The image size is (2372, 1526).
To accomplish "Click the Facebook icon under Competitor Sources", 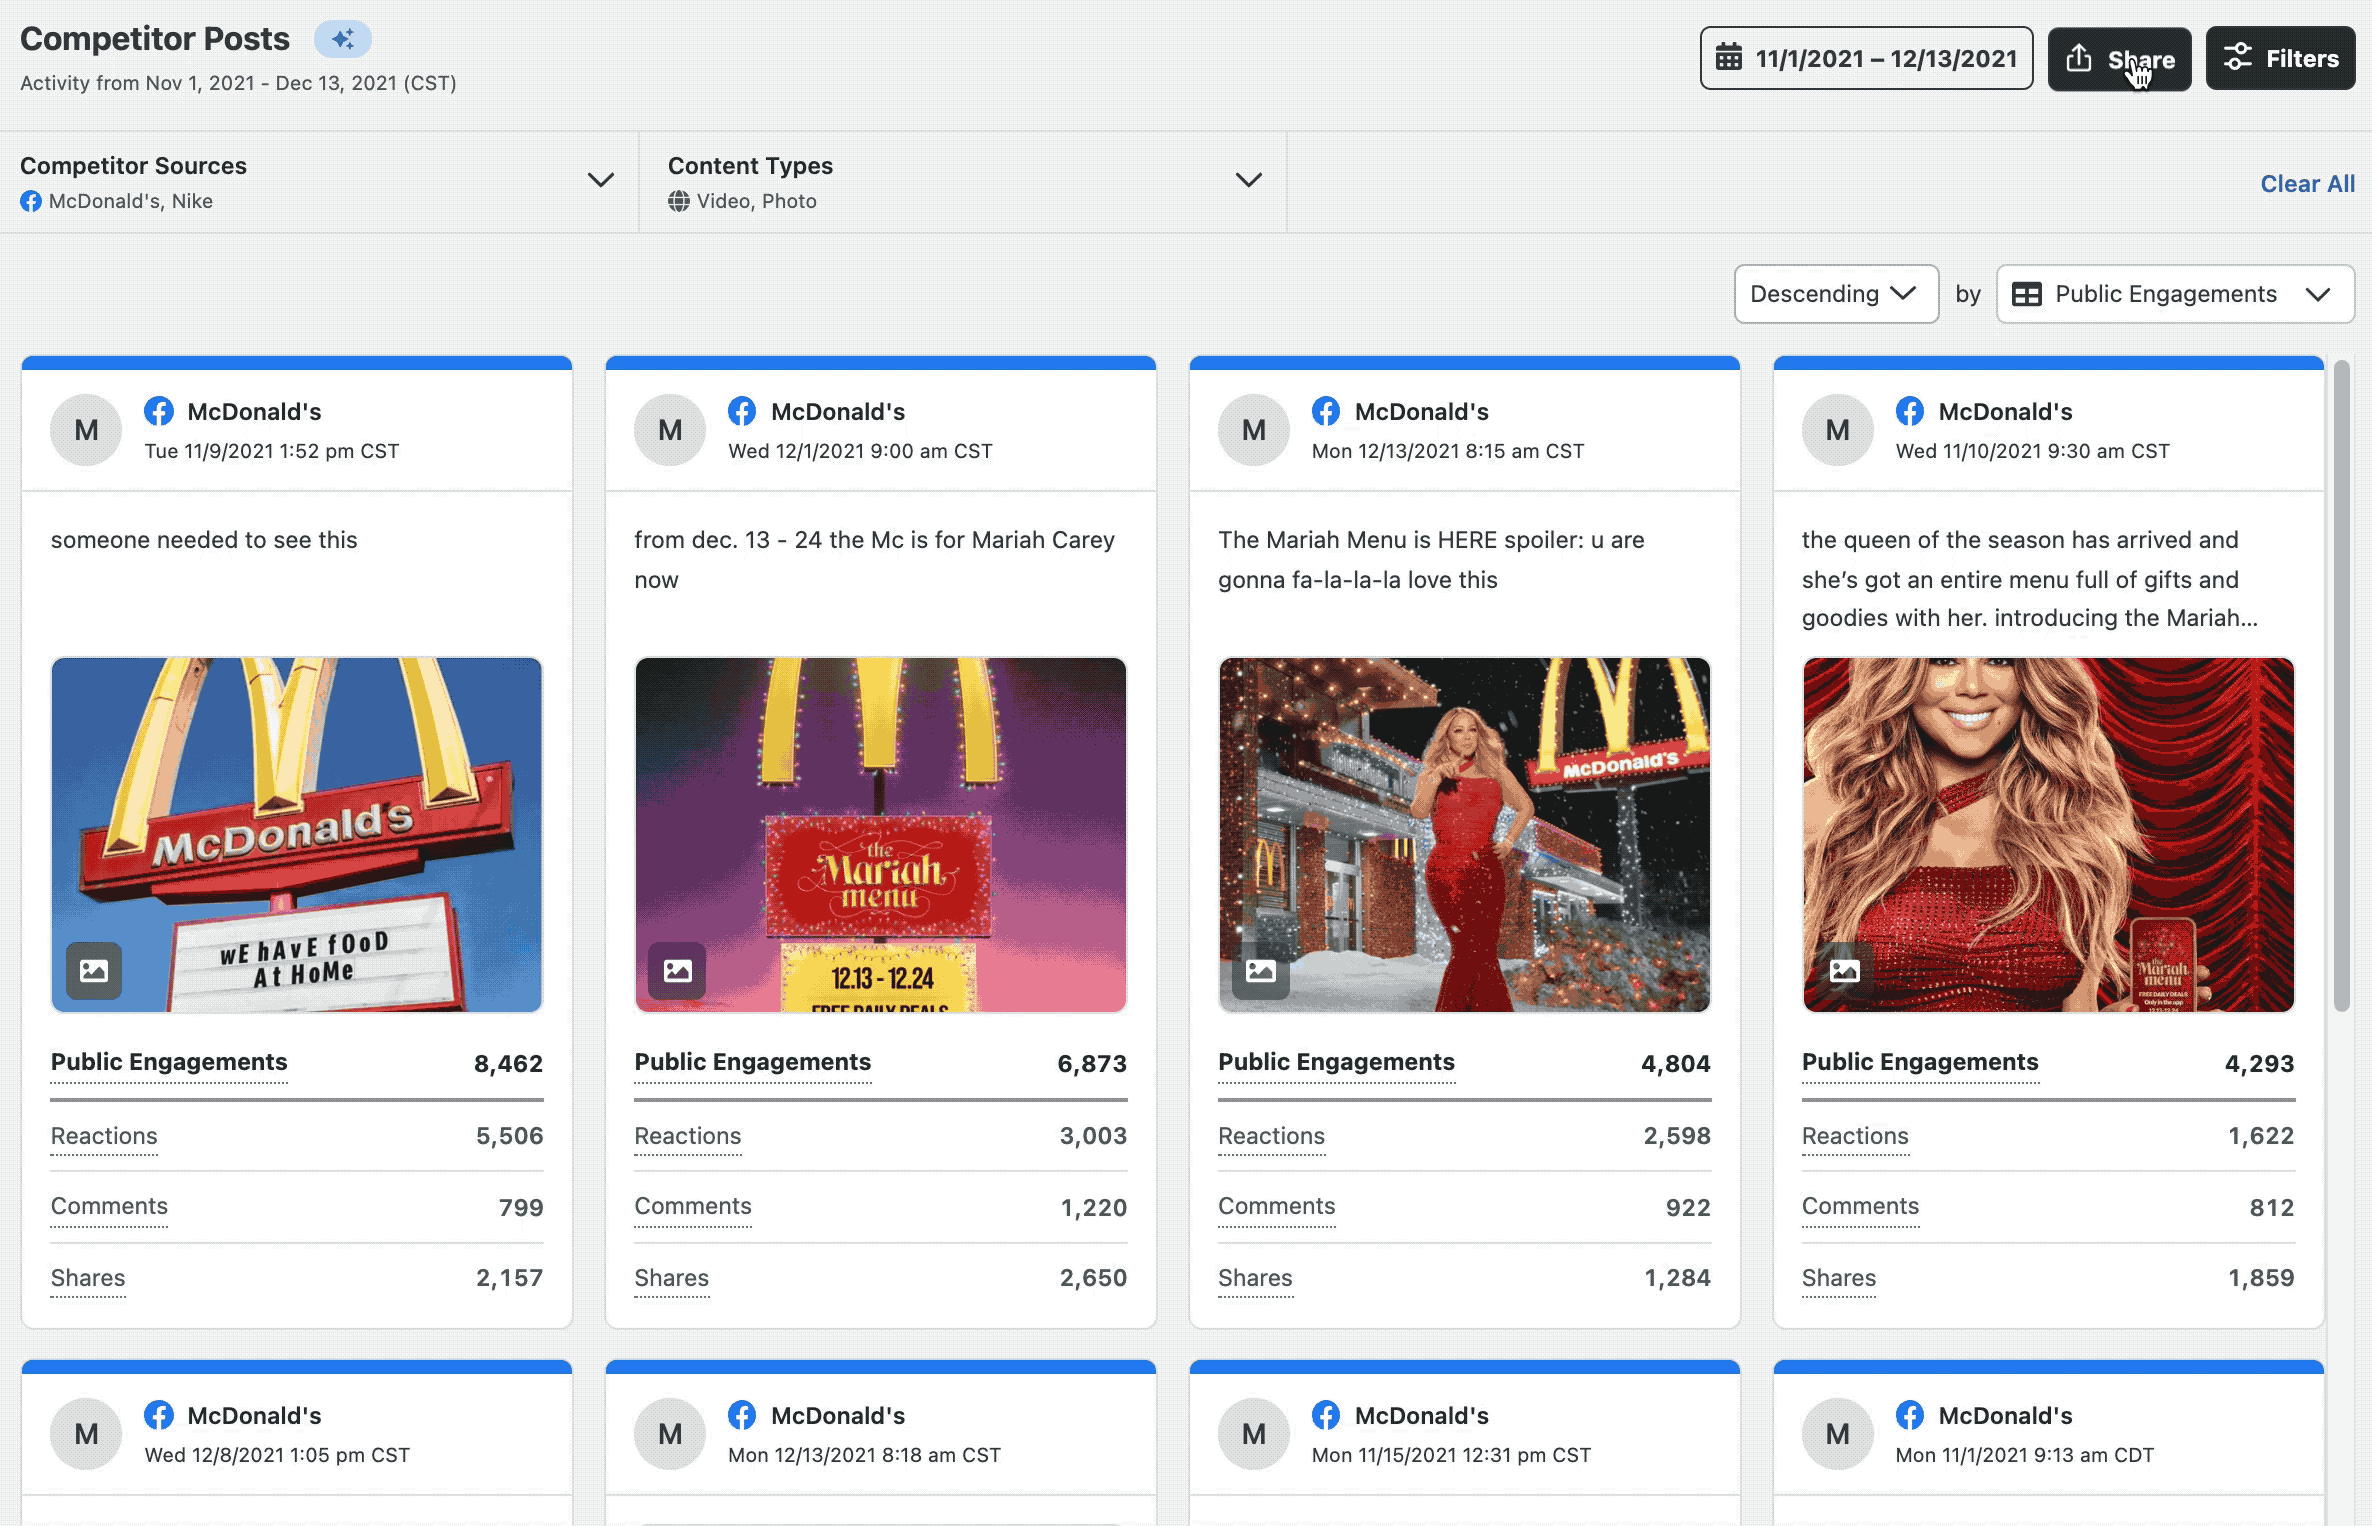I will [31, 201].
